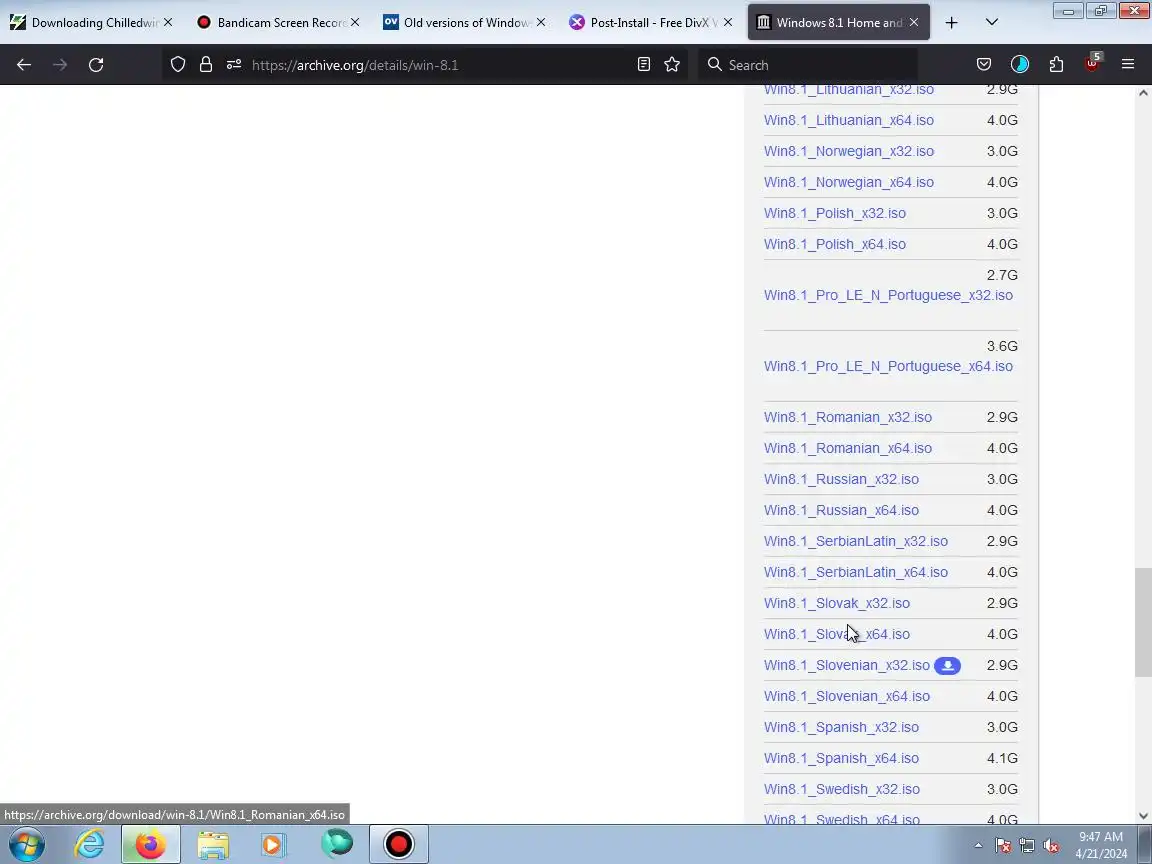Open a new browser tab
The height and width of the screenshot is (864, 1152).
951,23
